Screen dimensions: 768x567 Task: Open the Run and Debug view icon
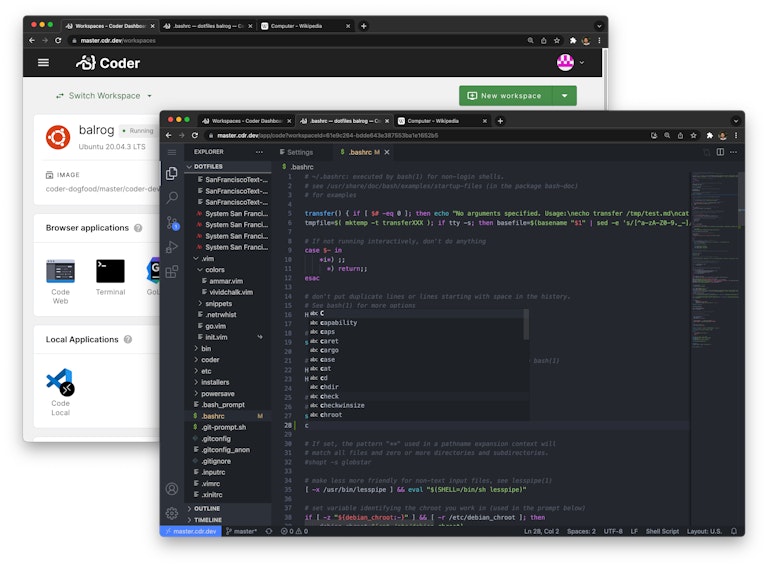tap(172, 247)
